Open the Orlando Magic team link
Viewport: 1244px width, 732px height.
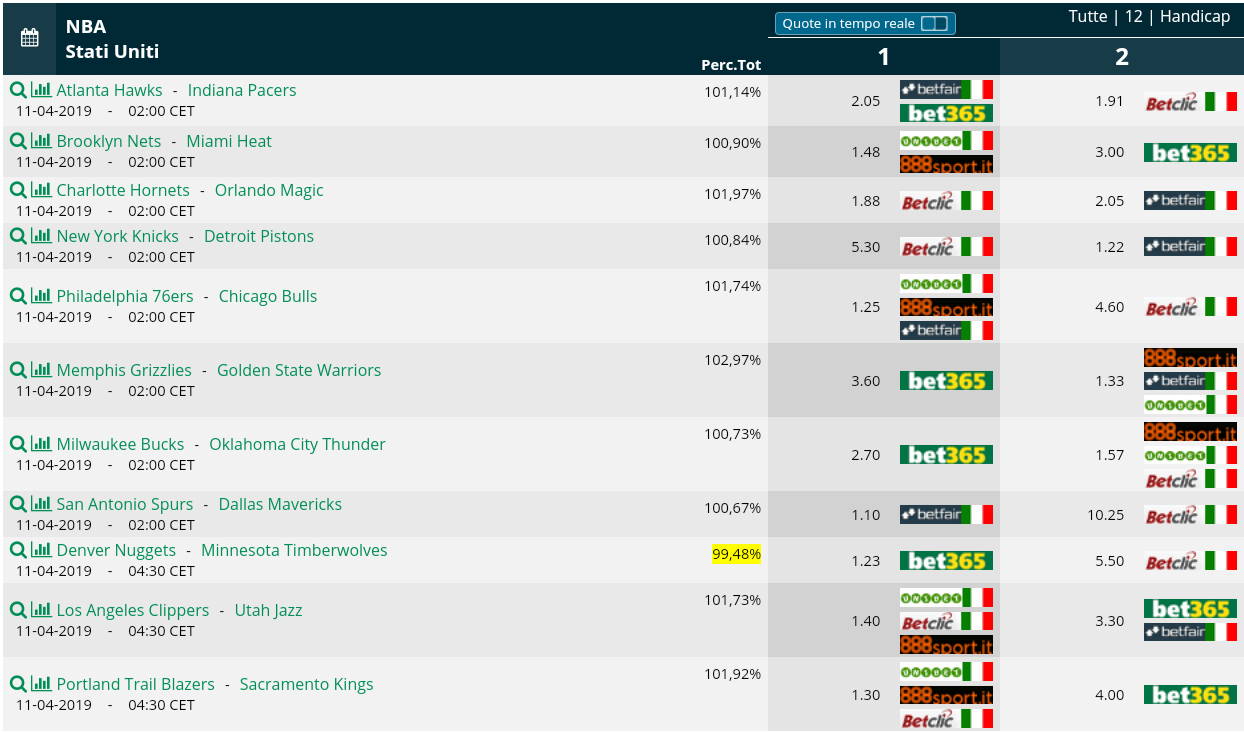click(269, 190)
